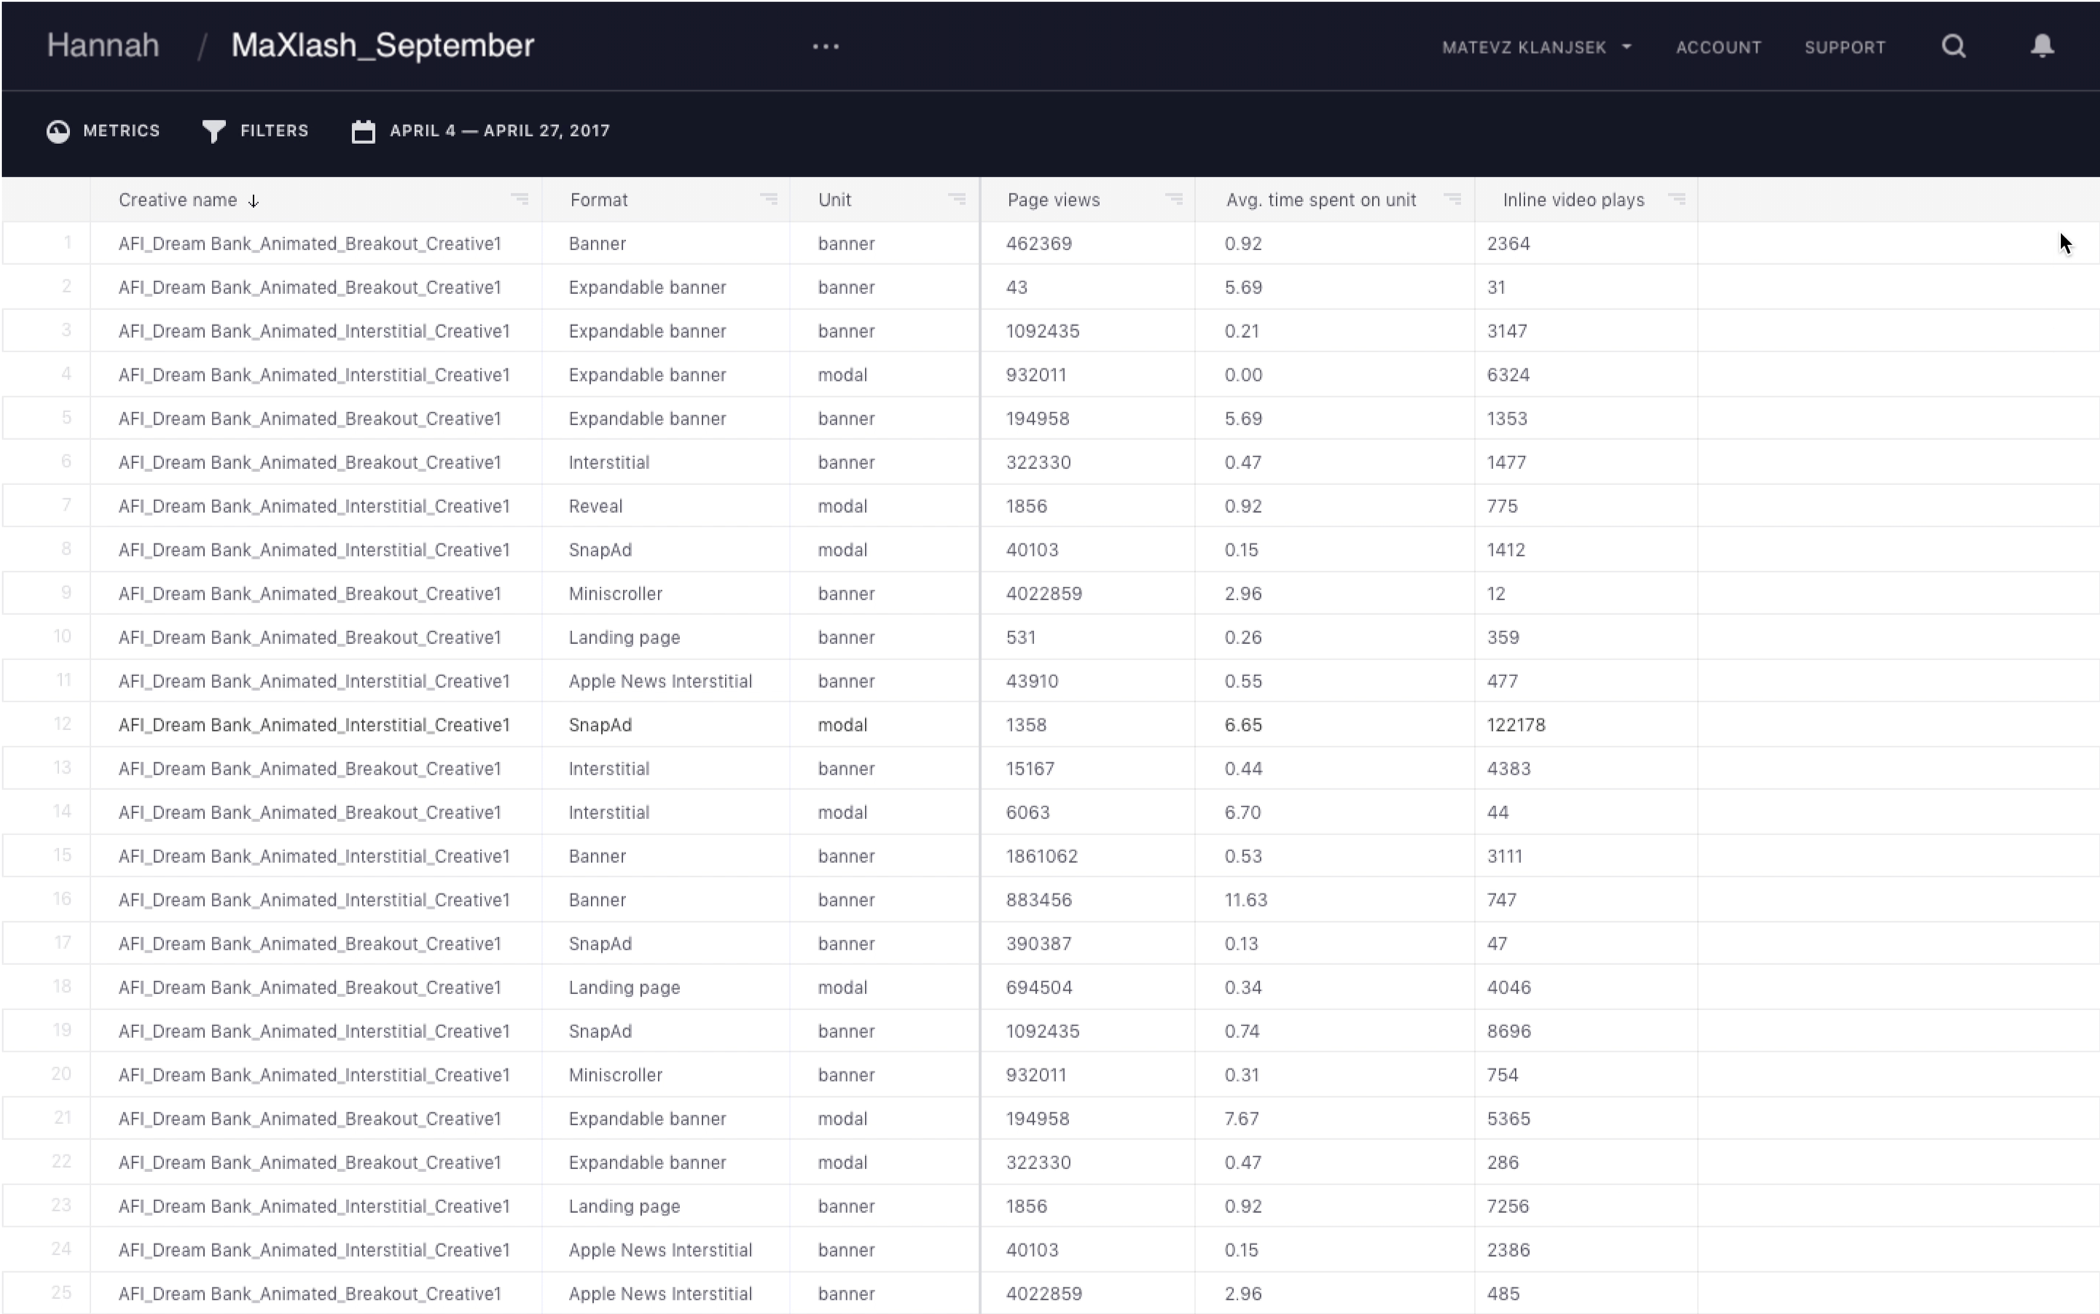Open Support menu item
2100x1314 pixels.
pos(1844,47)
